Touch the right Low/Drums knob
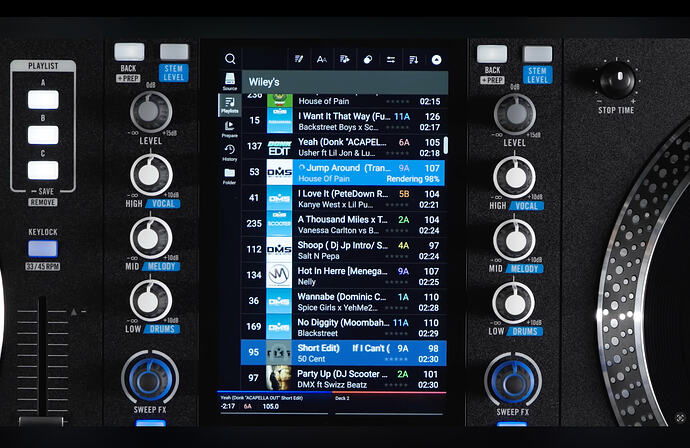 tap(514, 303)
